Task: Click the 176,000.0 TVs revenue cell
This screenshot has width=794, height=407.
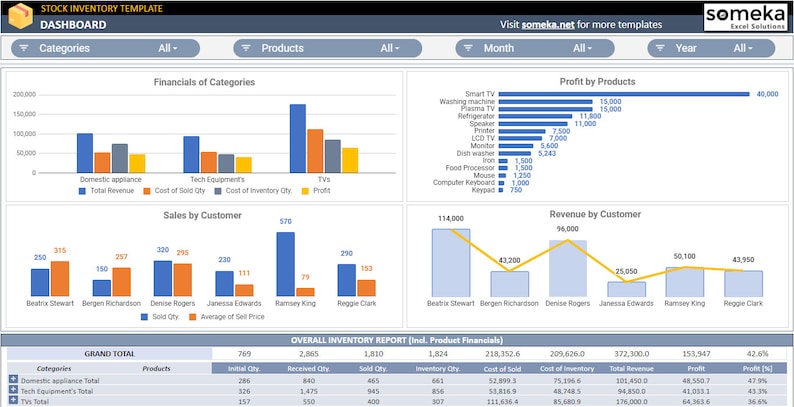Action: click(x=631, y=401)
